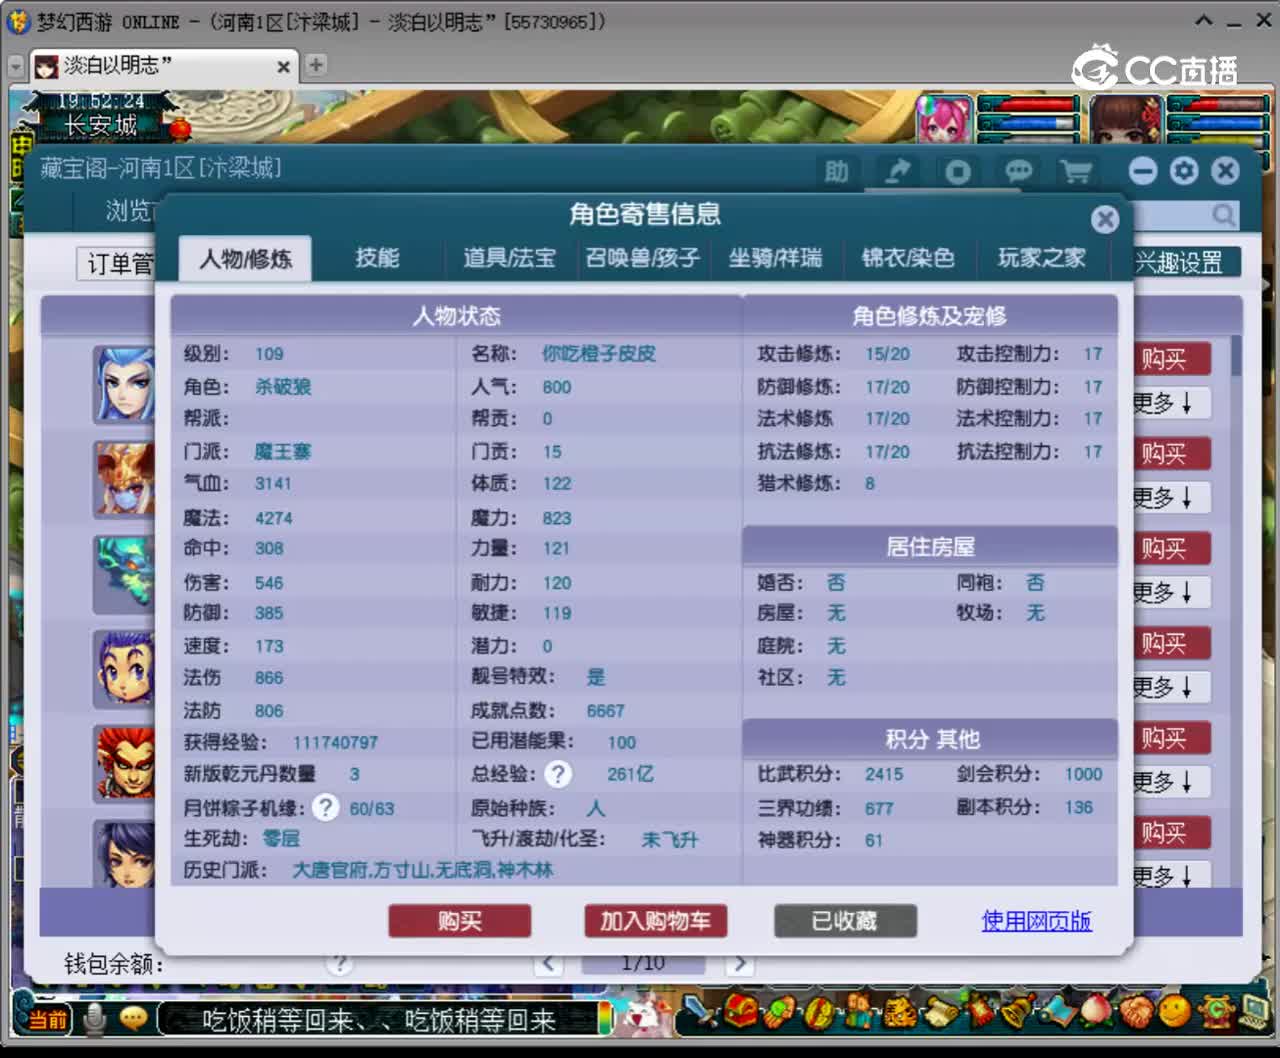The image size is (1280, 1058).
Task: Open the treasure chest inventory icon
Action: [x=740, y=1012]
